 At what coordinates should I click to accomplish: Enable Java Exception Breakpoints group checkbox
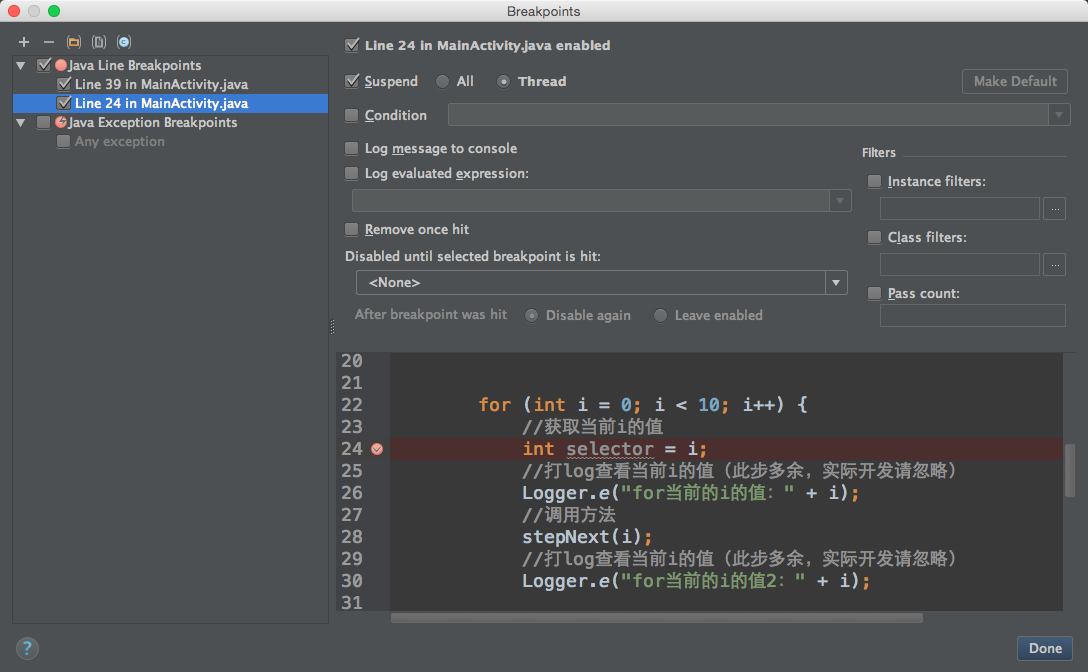tap(44, 122)
